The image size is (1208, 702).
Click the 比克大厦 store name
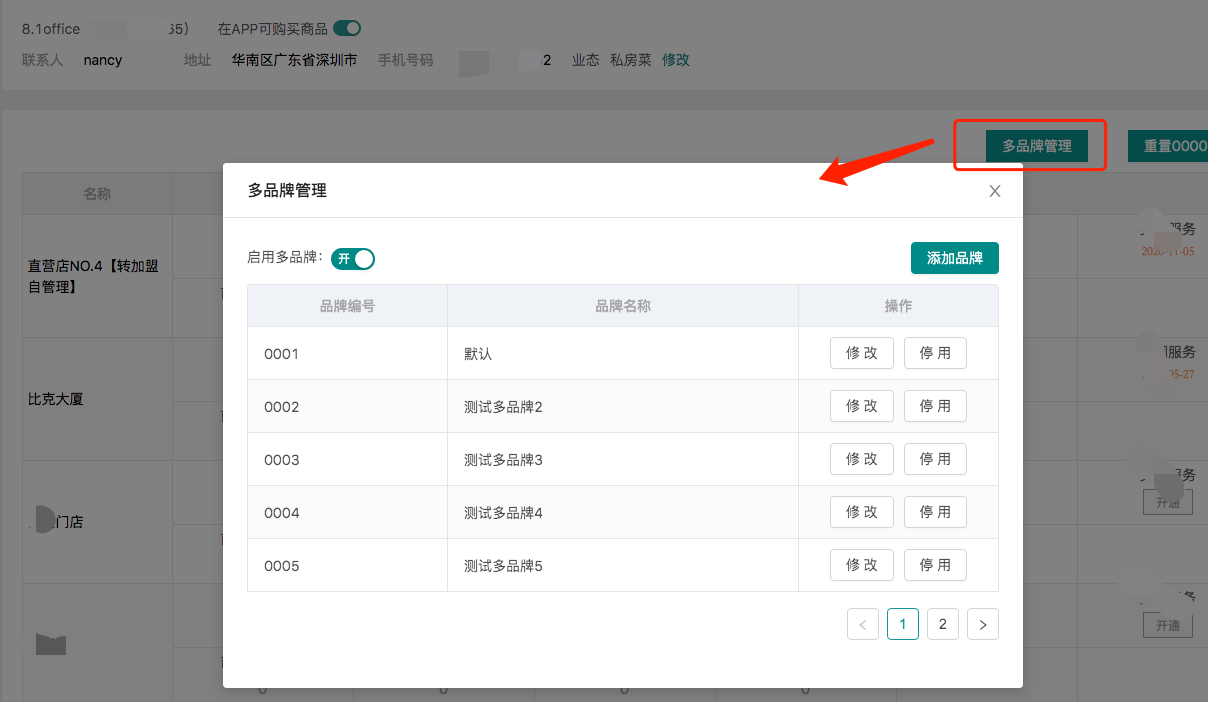point(54,398)
